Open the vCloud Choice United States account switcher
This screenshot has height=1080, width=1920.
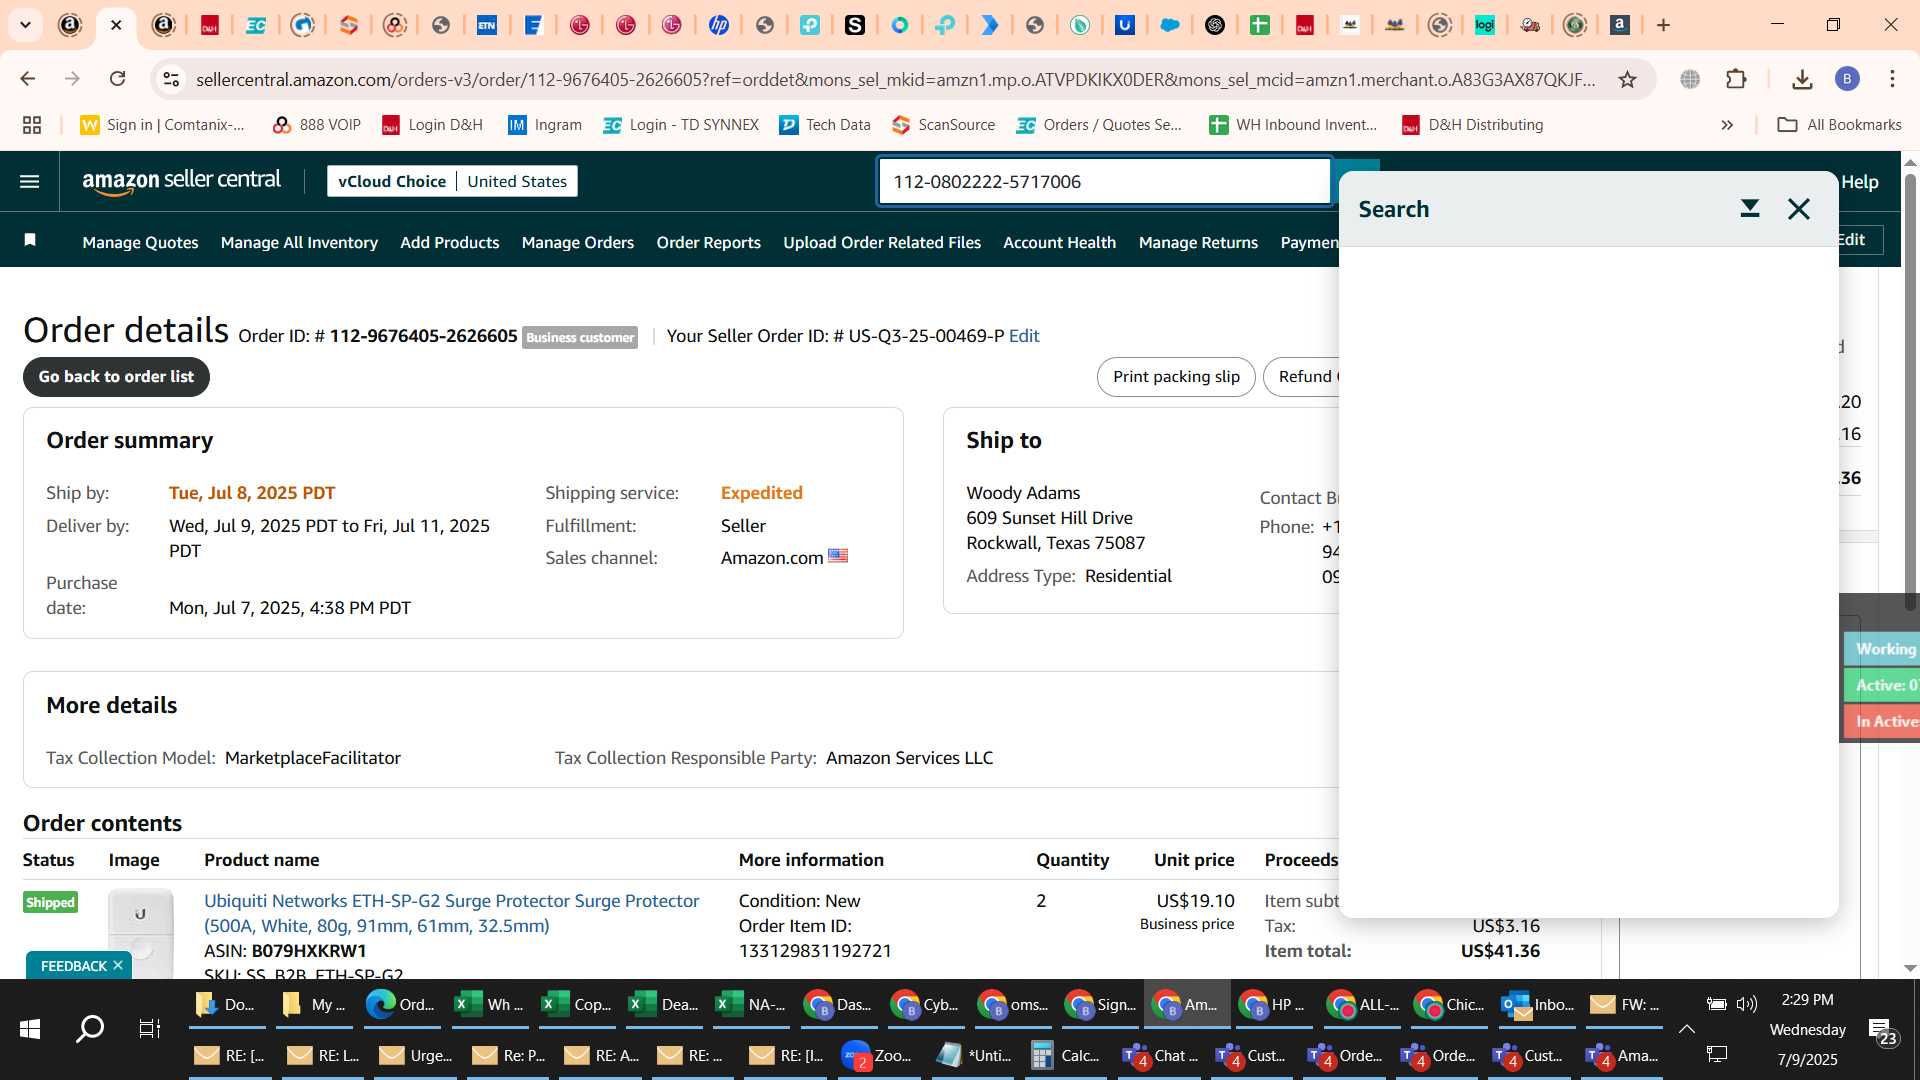pyautogui.click(x=452, y=181)
